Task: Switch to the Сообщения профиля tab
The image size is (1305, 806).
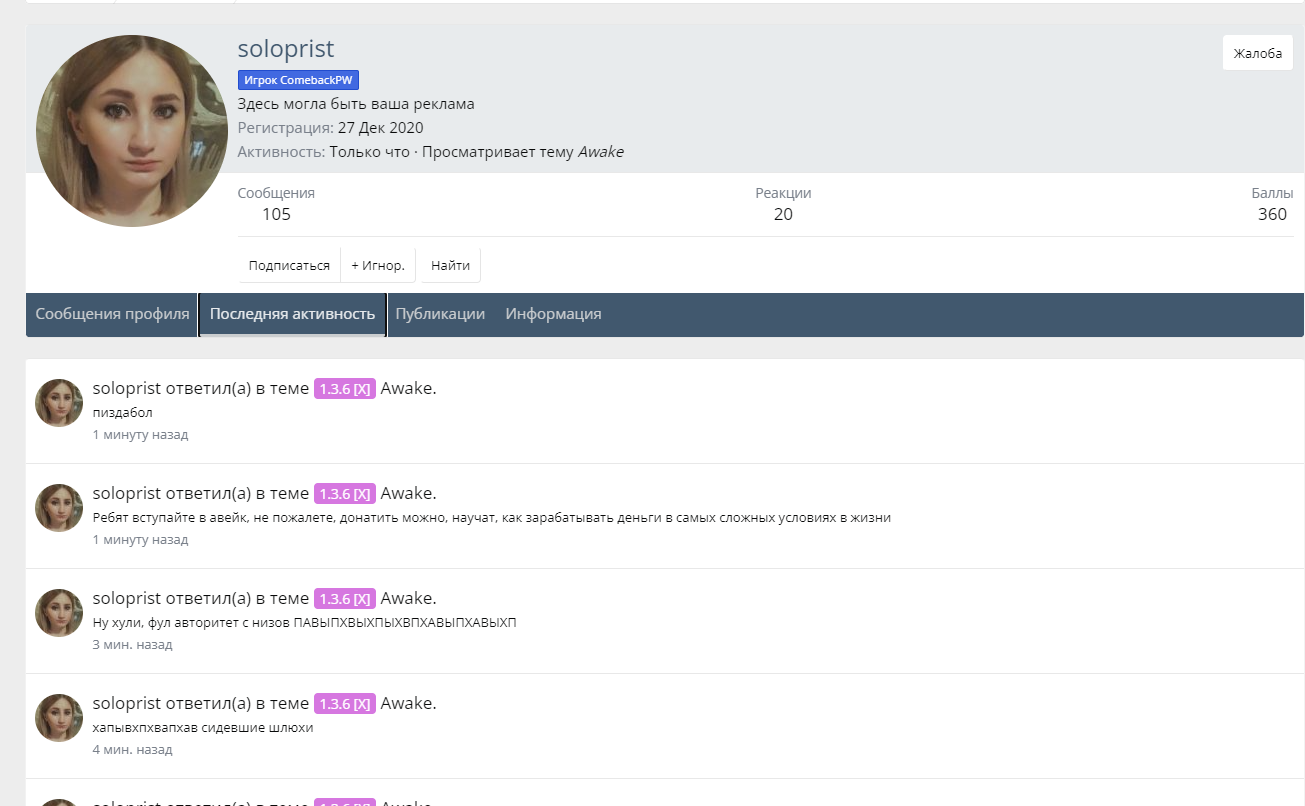Action: [x=112, y=314]
